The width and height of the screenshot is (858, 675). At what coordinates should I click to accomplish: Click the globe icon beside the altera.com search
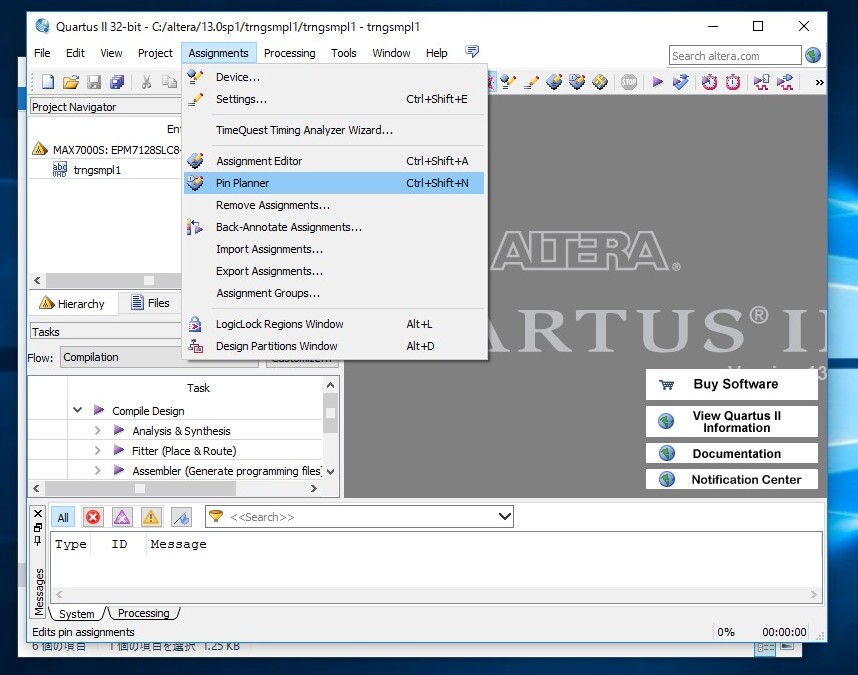[813, 55]
